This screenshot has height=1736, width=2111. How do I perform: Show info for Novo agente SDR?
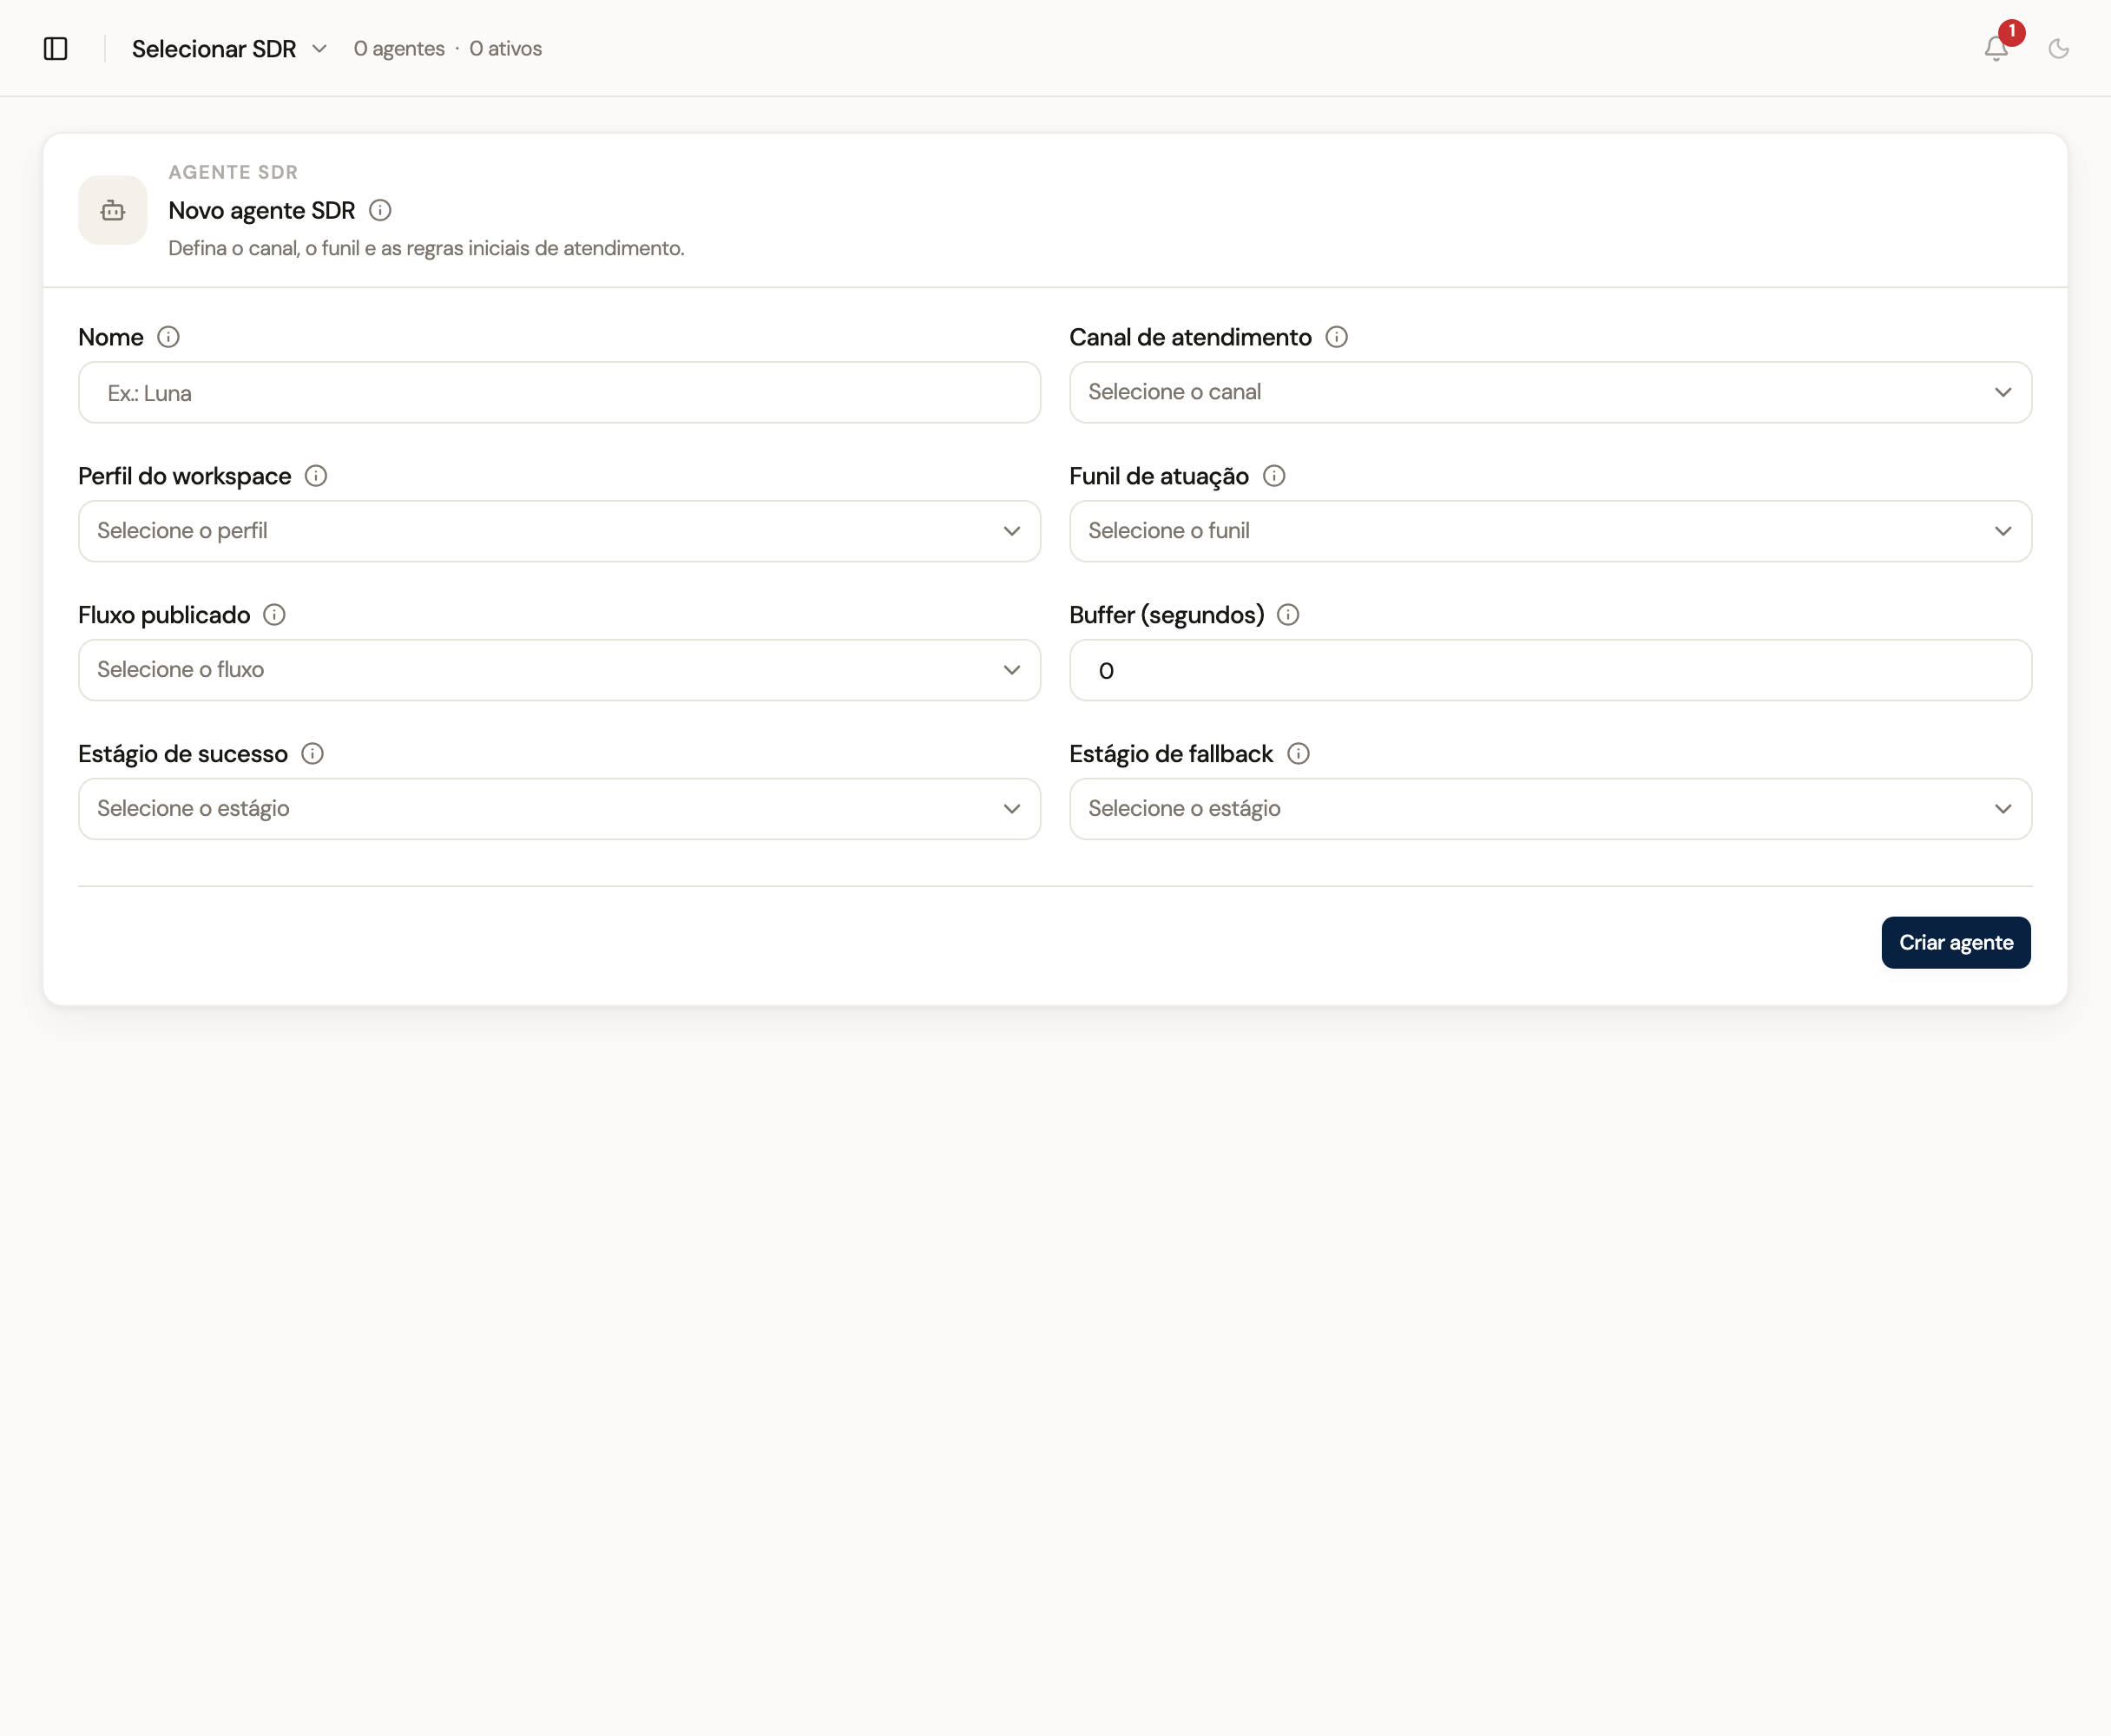(380, 210)
